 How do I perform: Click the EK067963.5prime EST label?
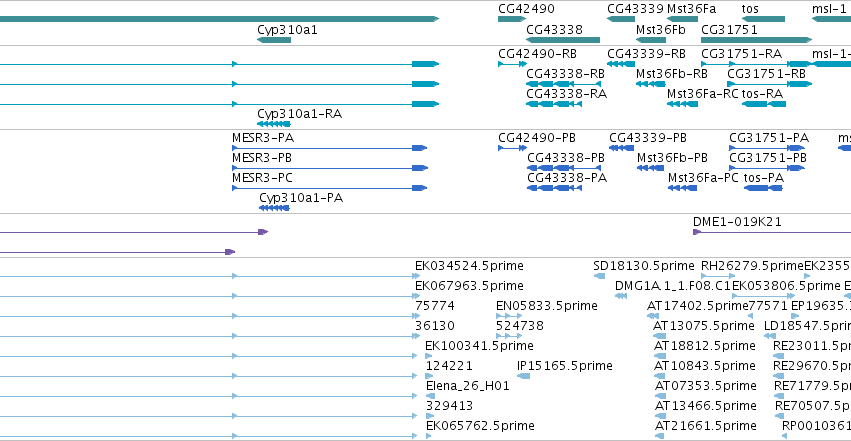[x=469, y=286]
